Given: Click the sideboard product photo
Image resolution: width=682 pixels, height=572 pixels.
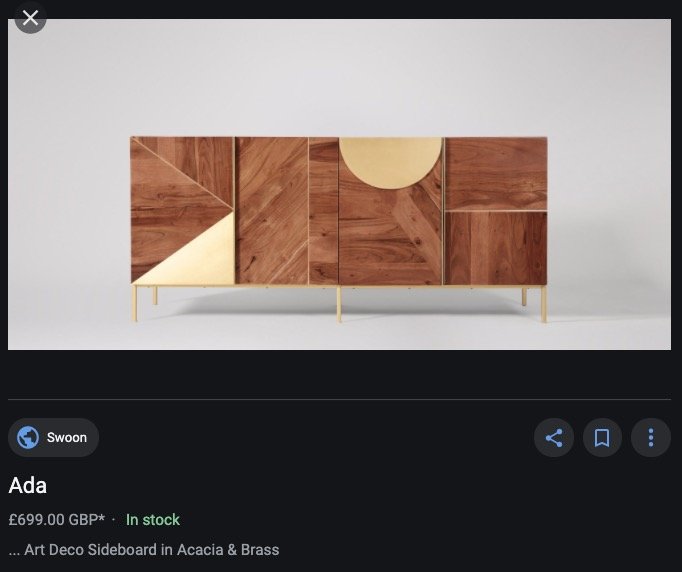Looking at the screenshot, I should [x=339, y=184].
